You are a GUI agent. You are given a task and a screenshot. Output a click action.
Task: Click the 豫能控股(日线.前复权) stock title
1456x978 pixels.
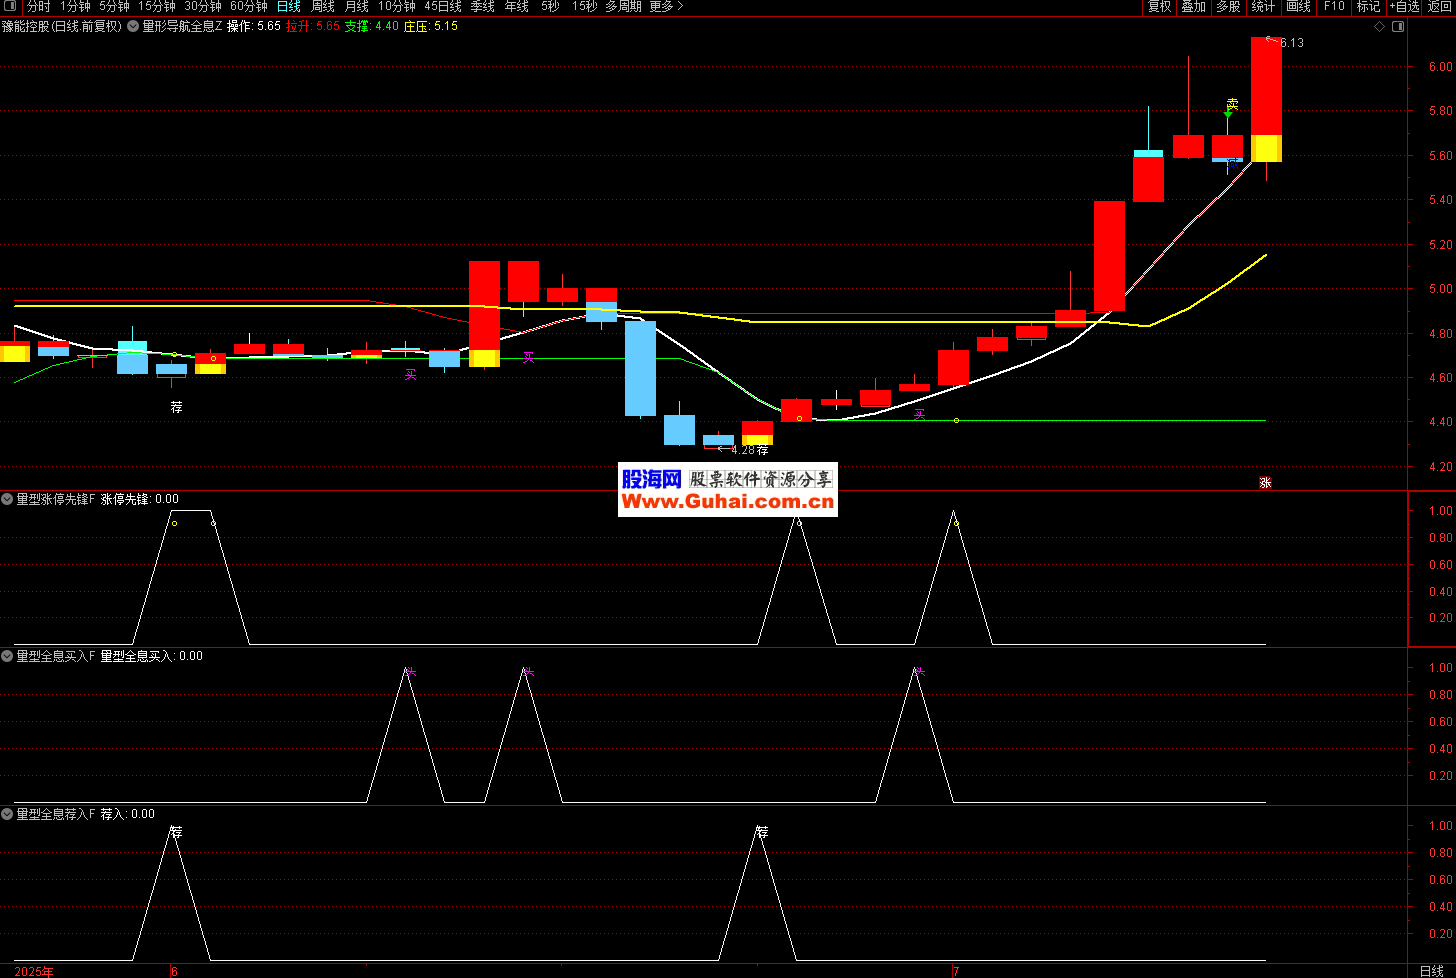[62, 27]
